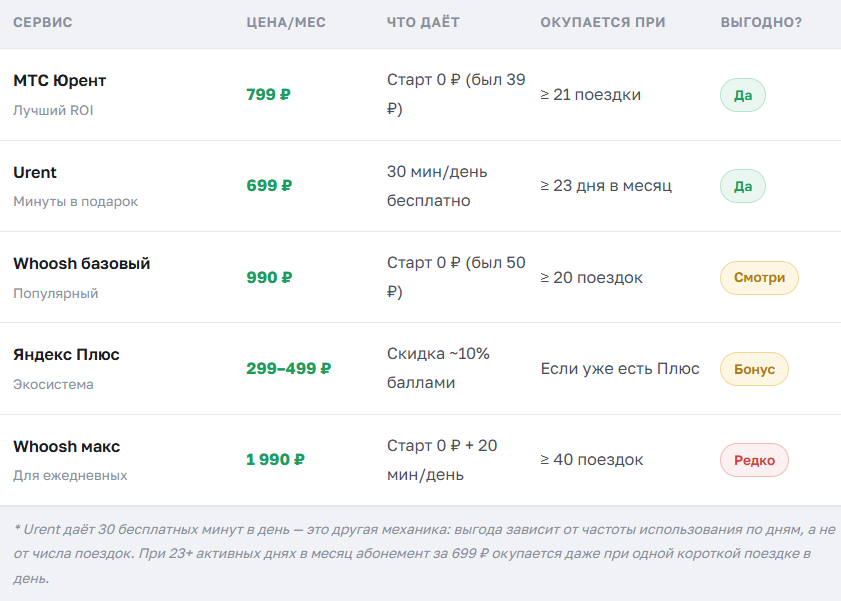Image resolution: width=841 pixels, height=601 pixels.
Task: Open the Whoosh базовый service name
Action: (82, 264)
